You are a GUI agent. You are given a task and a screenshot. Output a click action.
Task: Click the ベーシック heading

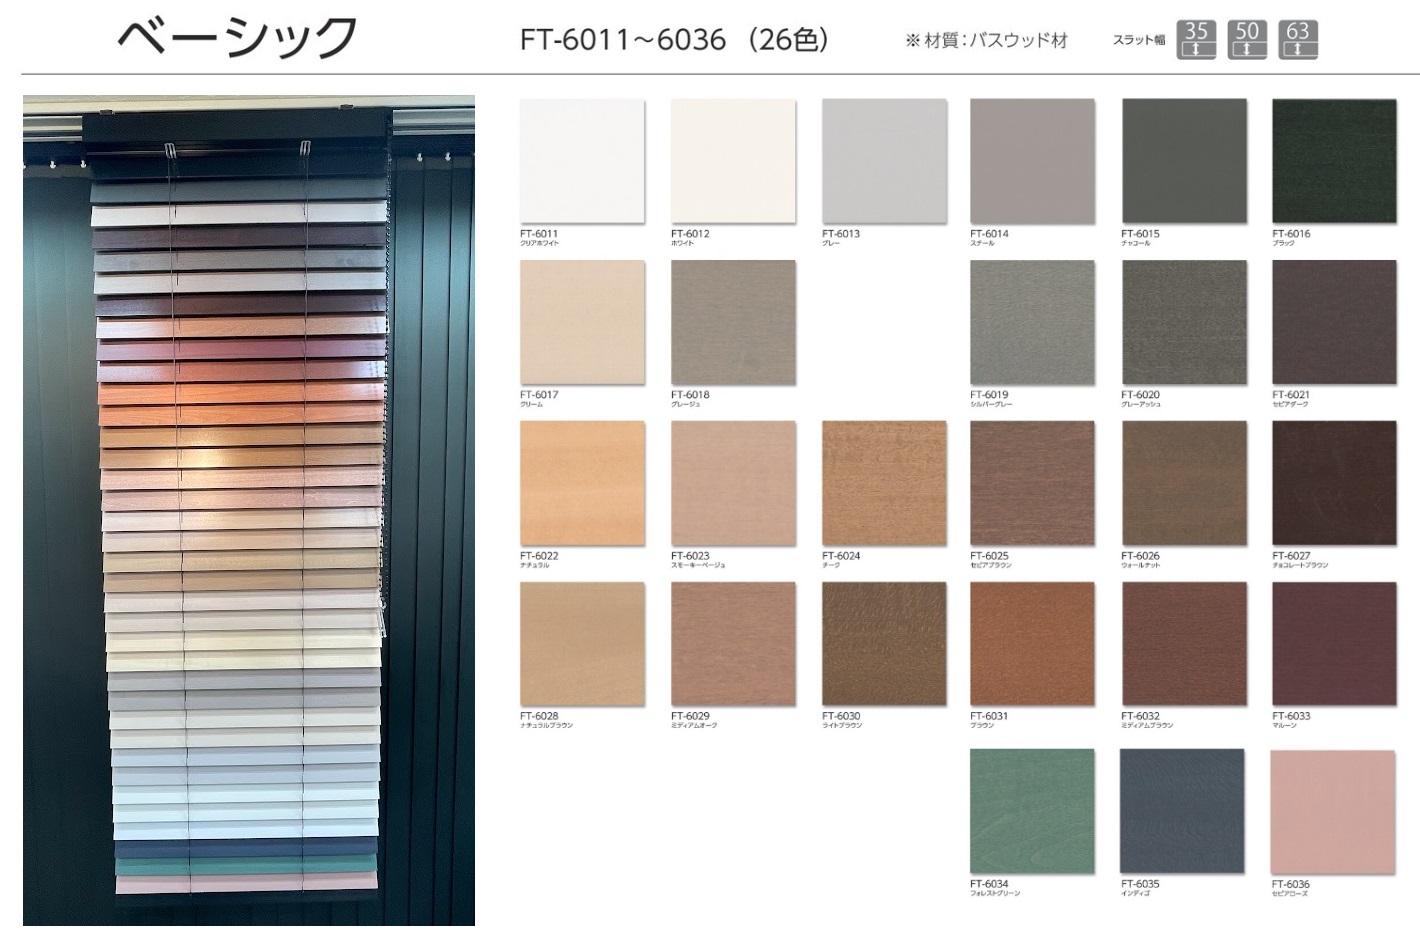(237, 38)
